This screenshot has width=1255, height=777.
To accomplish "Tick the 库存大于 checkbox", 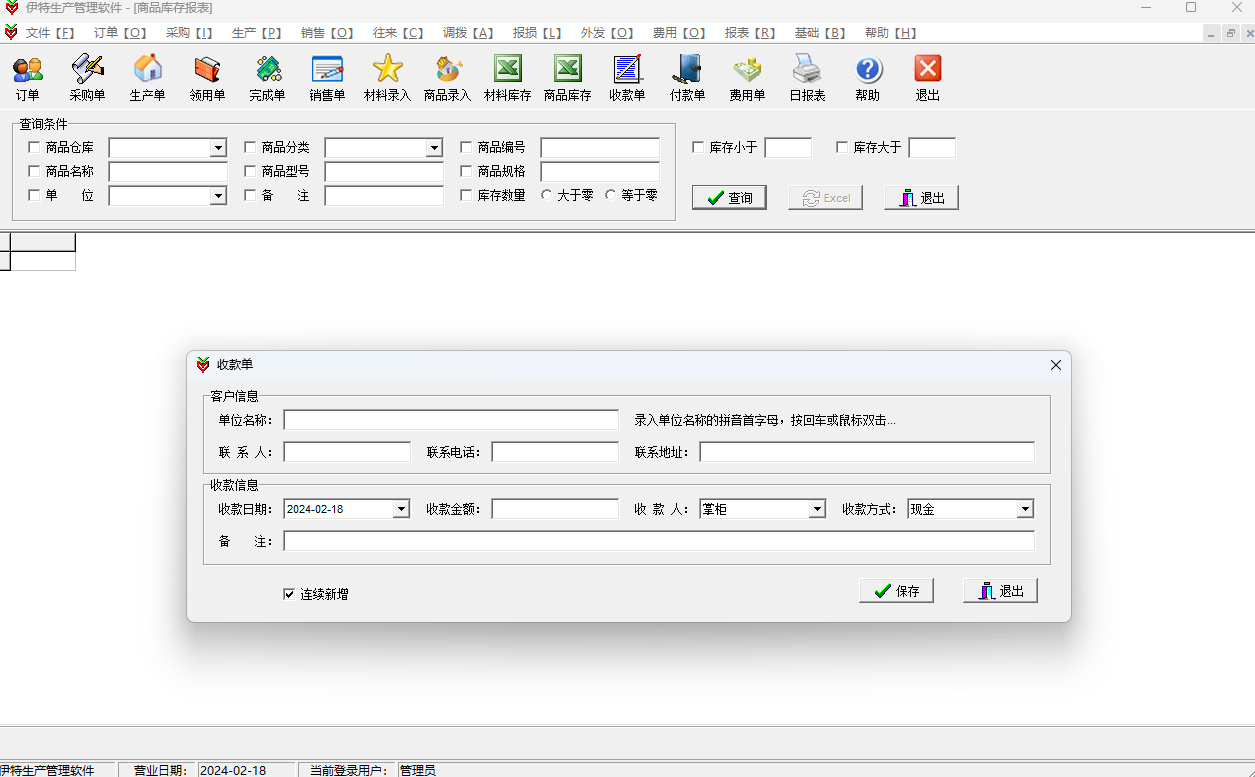I will [x=843, y=147].
